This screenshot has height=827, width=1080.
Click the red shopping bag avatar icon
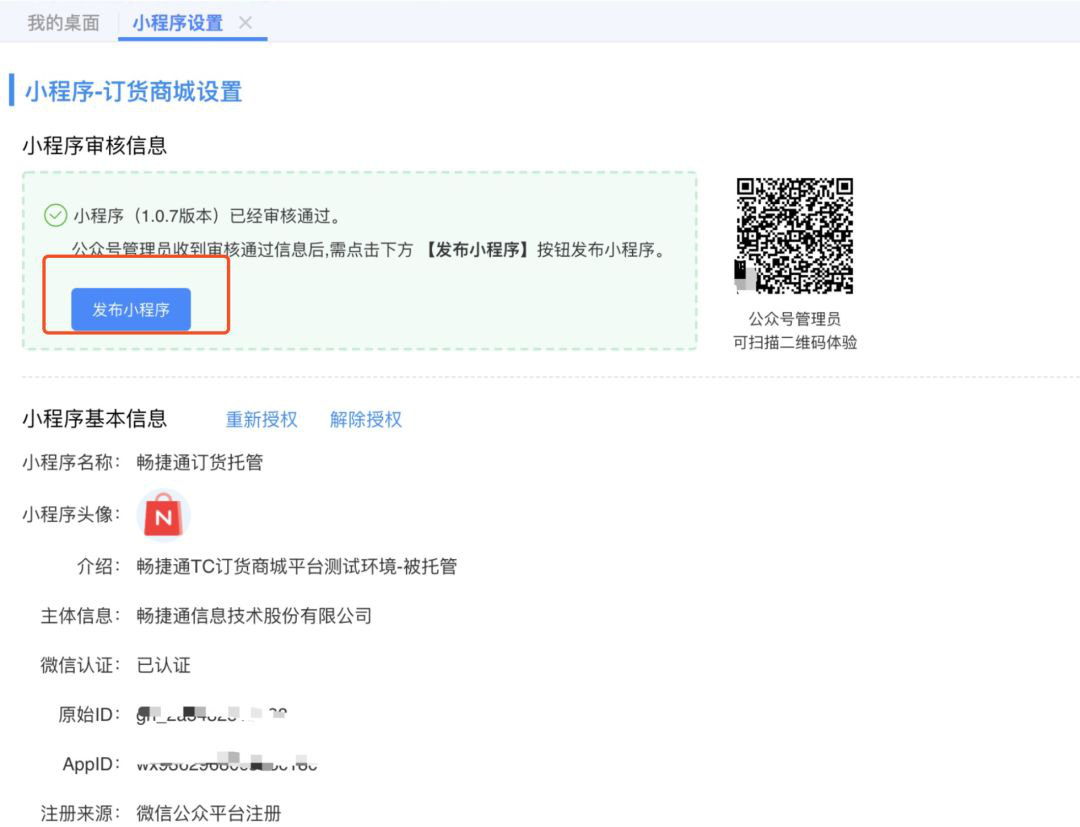tap(163, 514)
